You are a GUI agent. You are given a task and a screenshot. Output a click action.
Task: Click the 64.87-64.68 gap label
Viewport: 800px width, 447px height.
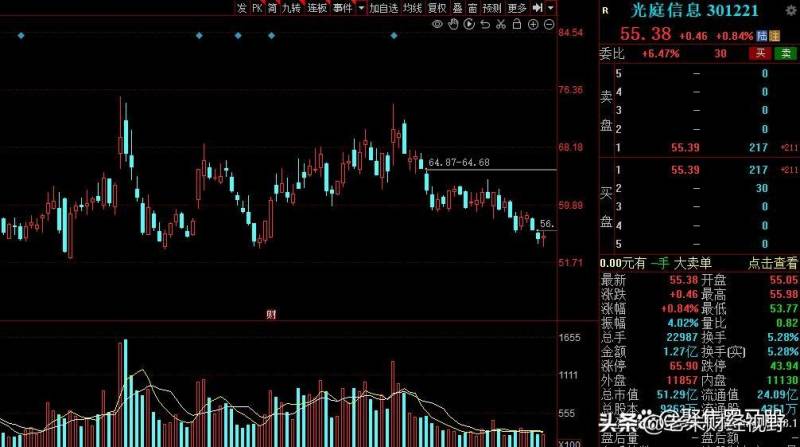tap(459, 162)
